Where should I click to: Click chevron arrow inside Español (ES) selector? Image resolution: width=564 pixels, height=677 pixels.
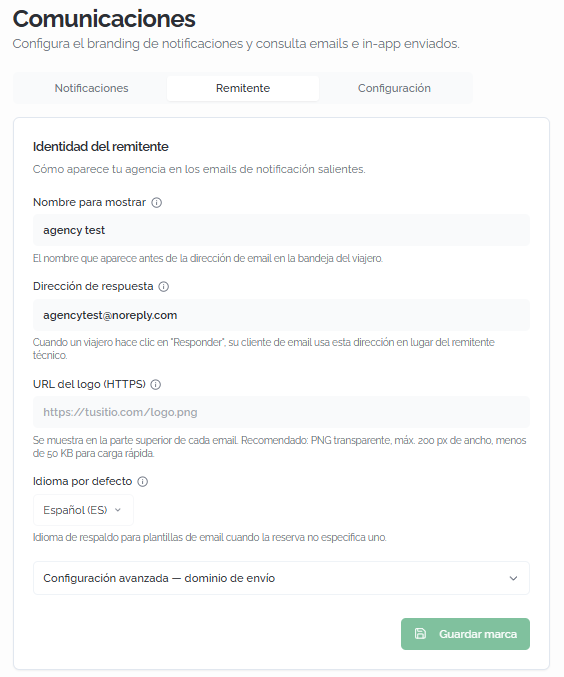118,510
